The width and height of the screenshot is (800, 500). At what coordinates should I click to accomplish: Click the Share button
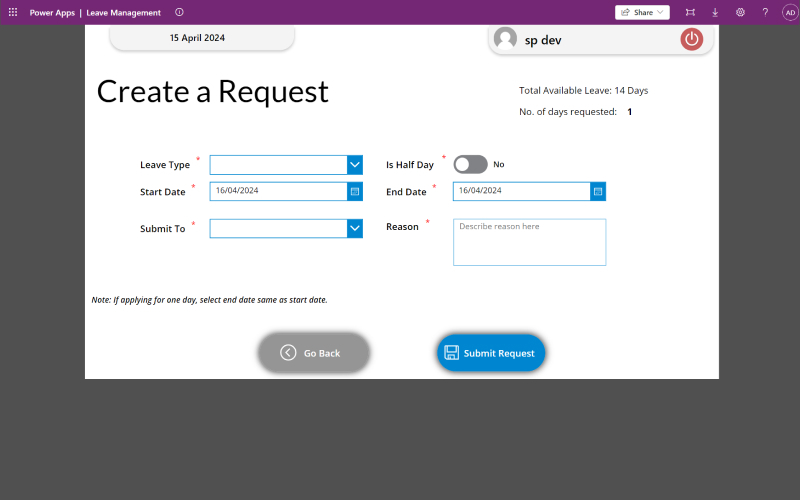pyautogui.click(x=642, y=12)
